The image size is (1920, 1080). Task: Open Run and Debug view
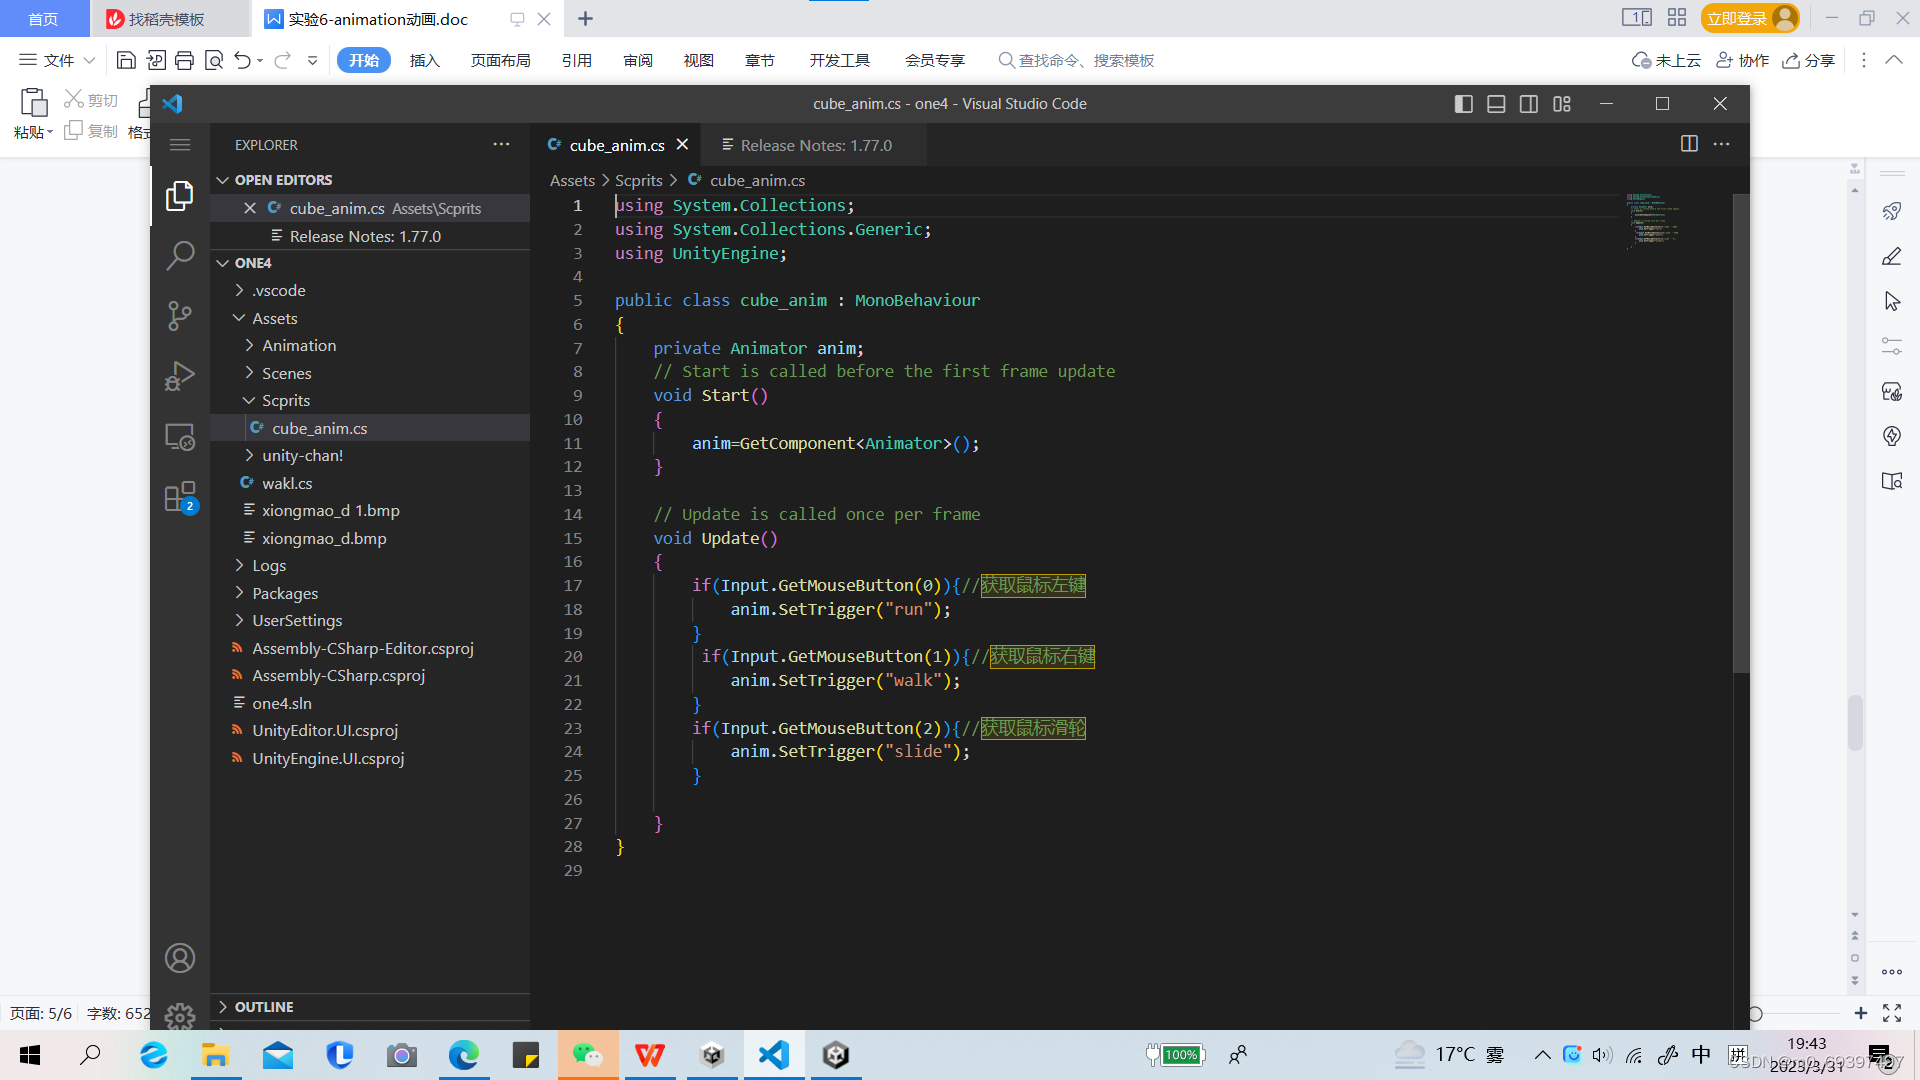click(x=180, y=376)
